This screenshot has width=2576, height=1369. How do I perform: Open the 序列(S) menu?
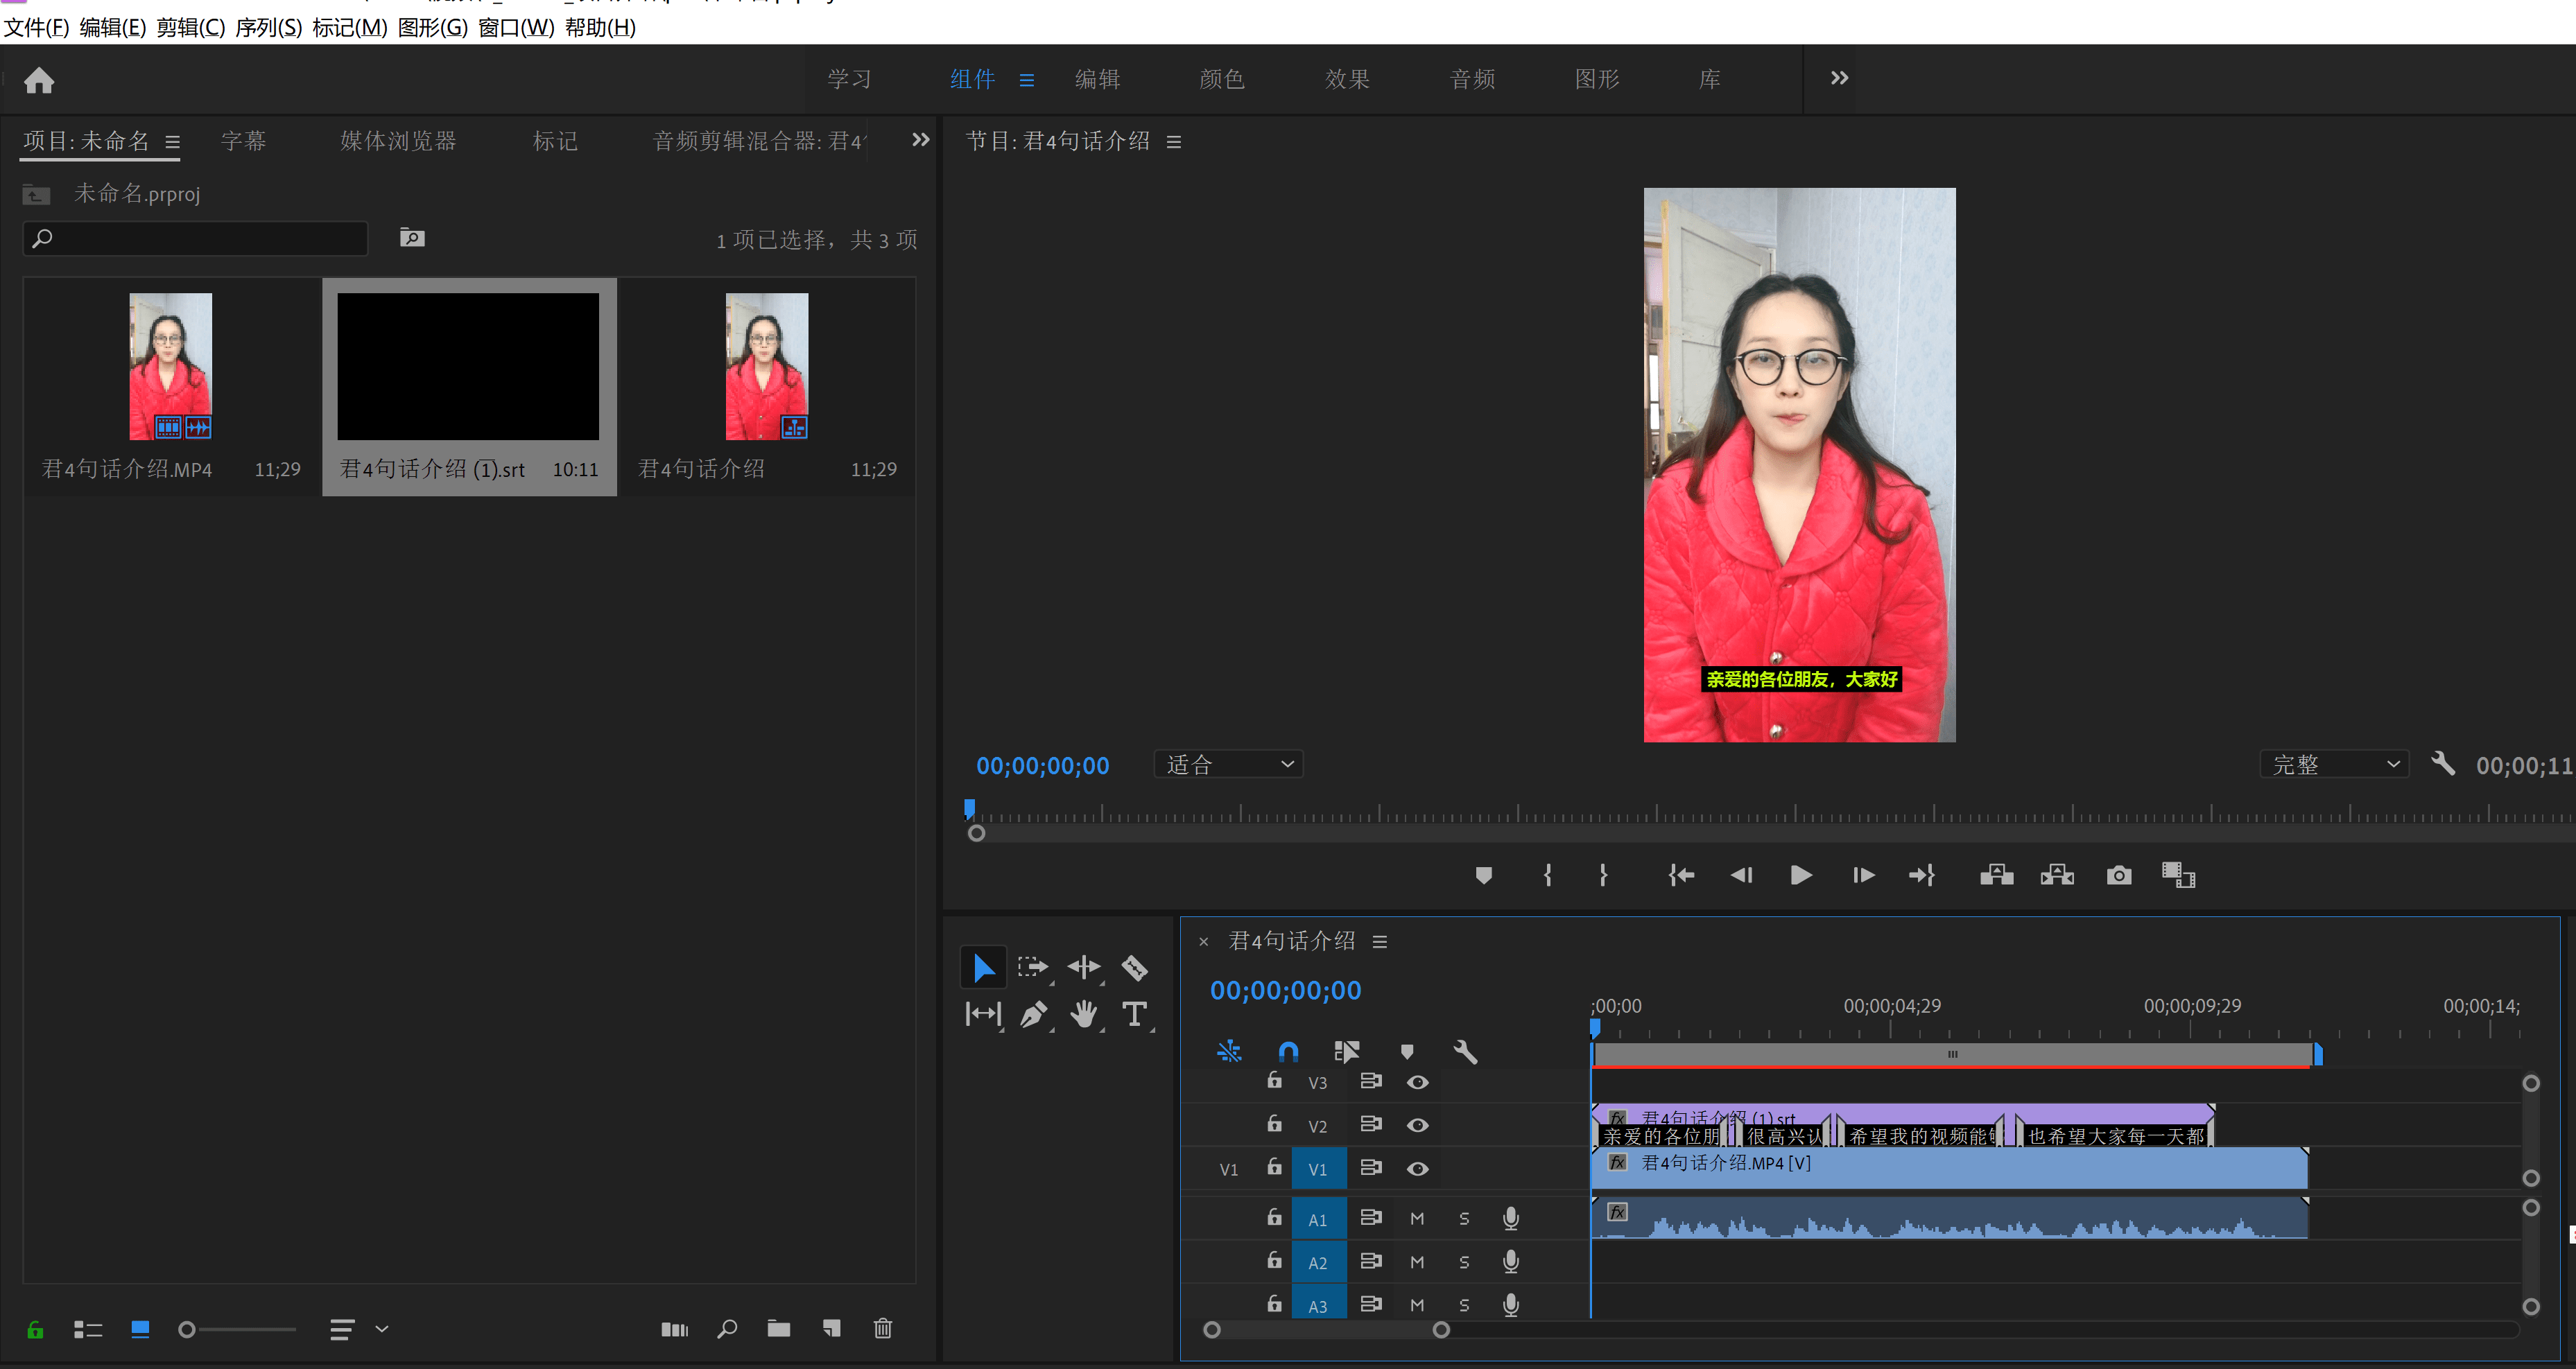pos(268,27)
